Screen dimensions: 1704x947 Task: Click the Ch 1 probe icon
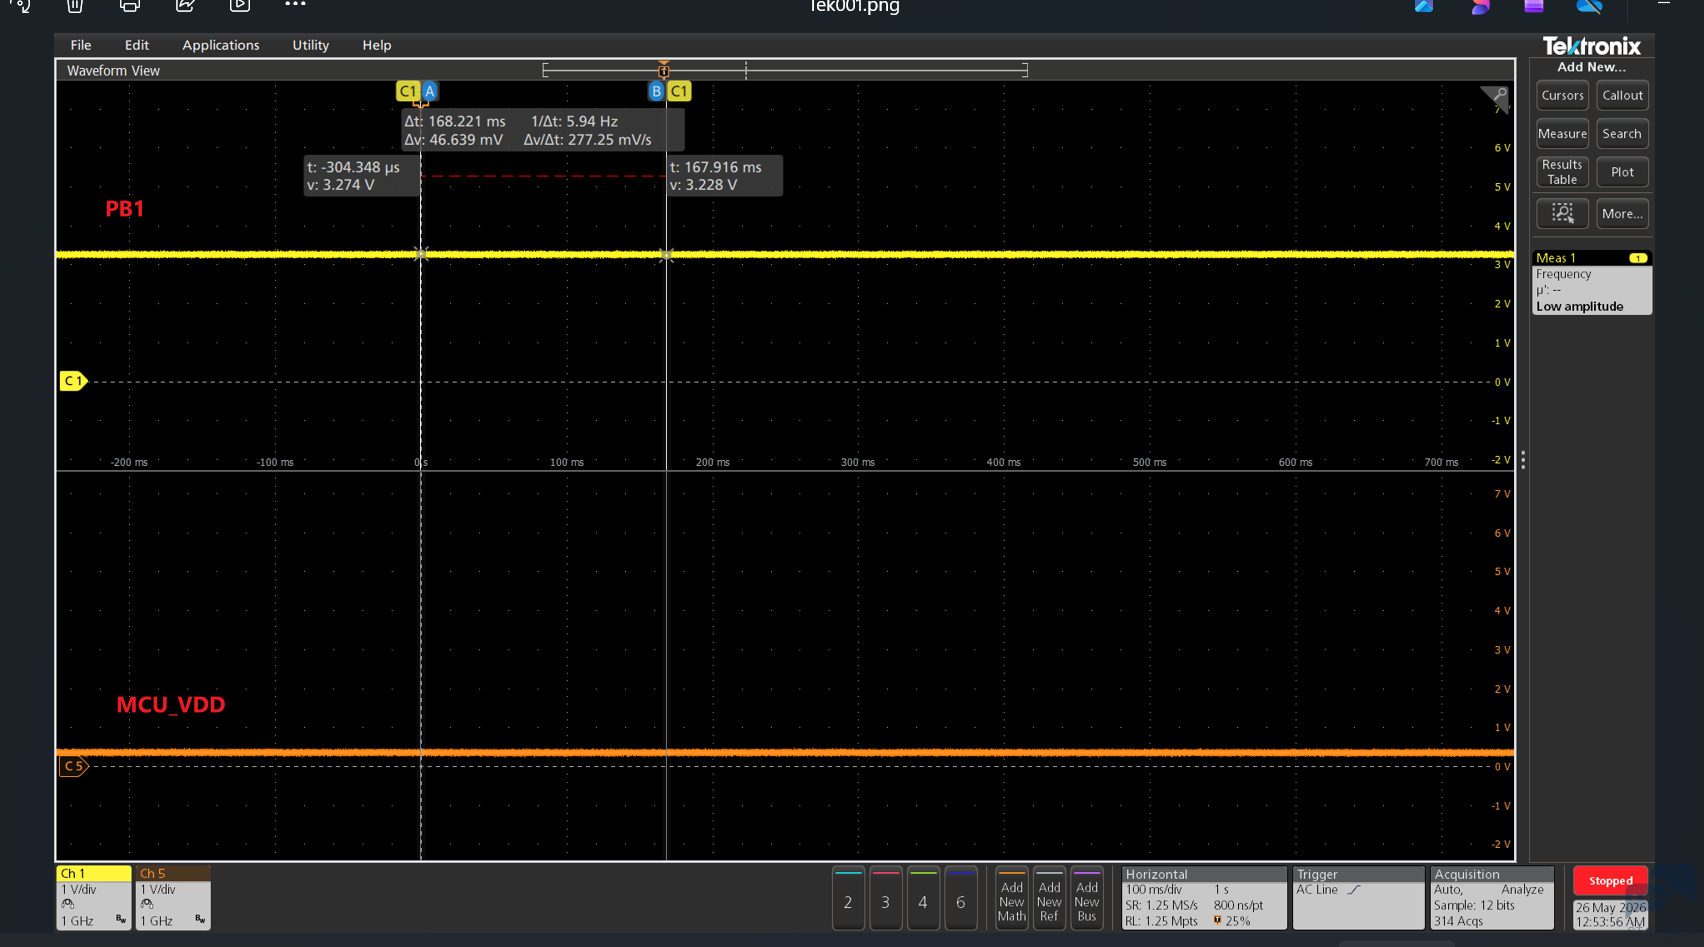68,904
